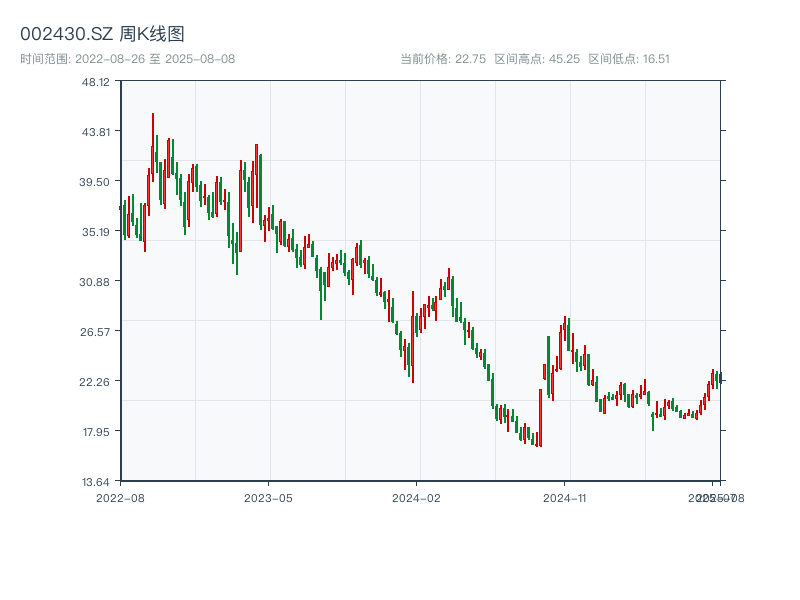Select the 时间范围 date range text
The height and width of the screenshot is (600, 800).
click(128, 59)
